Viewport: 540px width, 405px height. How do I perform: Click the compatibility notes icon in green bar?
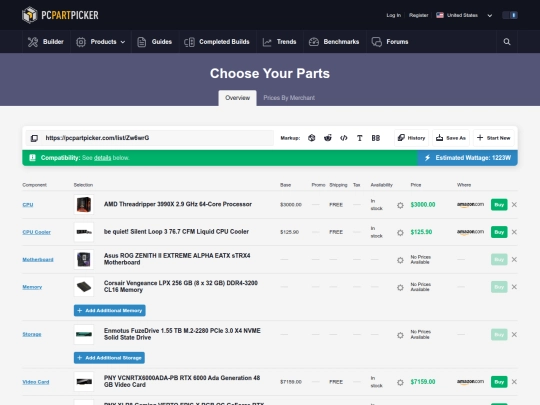click(32, 158)
